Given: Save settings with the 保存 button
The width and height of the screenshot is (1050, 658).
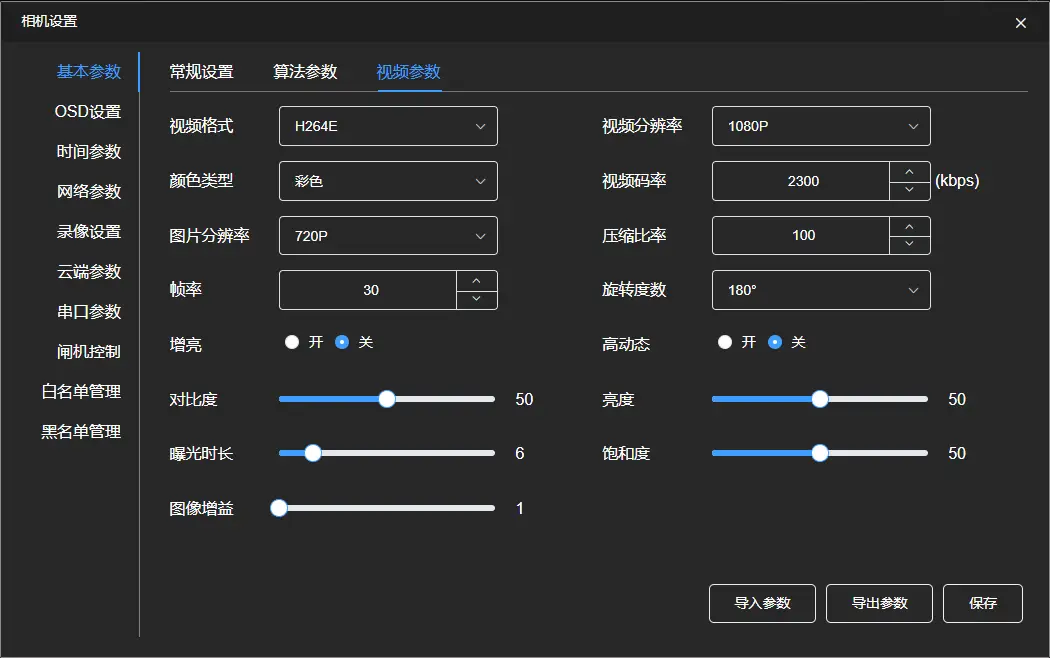Looking at the screenshot, I should (x=982, y=603).
